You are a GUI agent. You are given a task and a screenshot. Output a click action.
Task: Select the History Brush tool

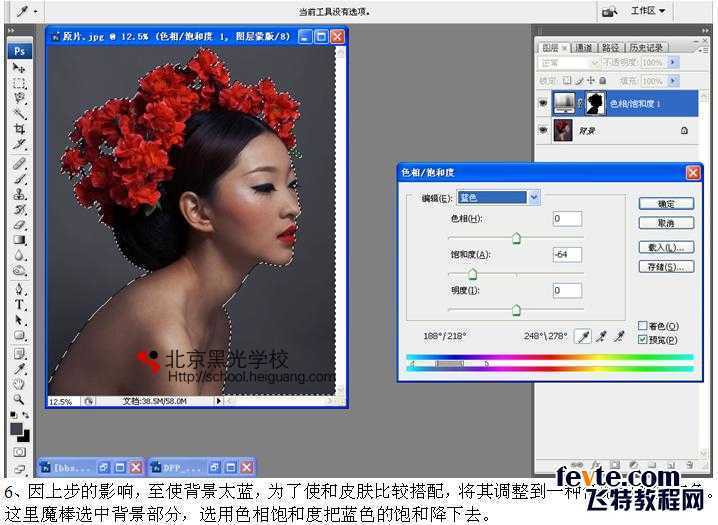click(x=19, y=210)
